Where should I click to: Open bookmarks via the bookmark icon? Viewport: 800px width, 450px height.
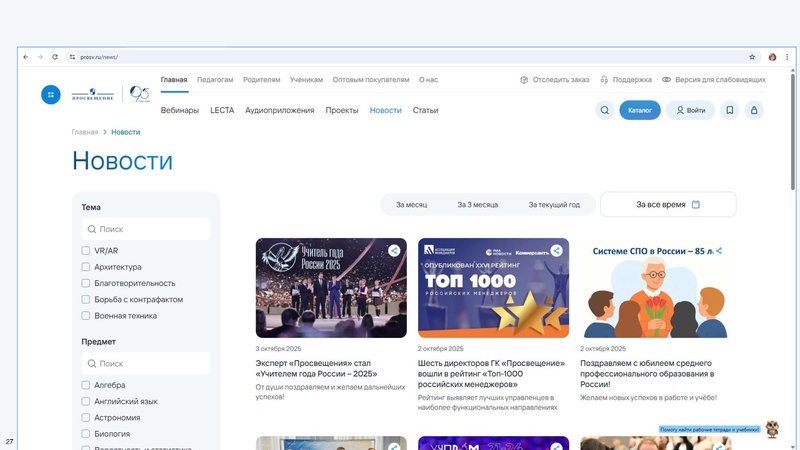pyautogui.click(x=730, y=110)
